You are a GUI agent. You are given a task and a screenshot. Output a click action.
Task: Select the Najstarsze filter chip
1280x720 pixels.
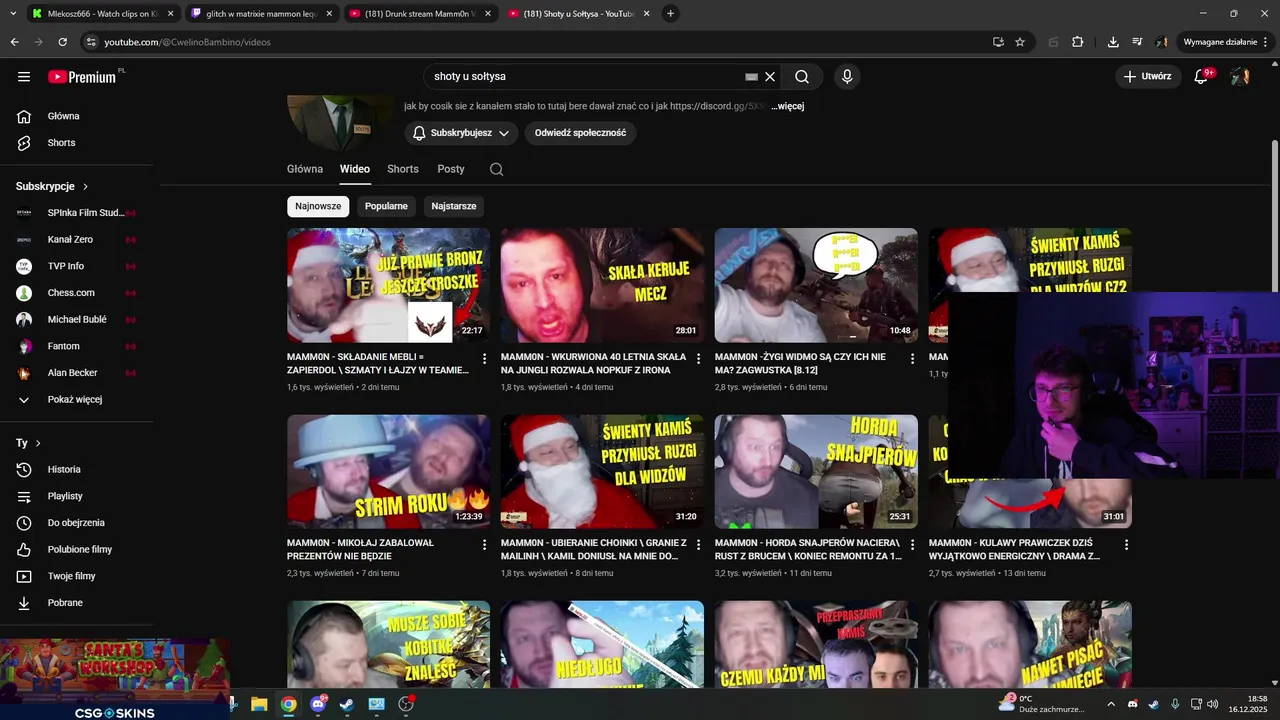(454, 206)
